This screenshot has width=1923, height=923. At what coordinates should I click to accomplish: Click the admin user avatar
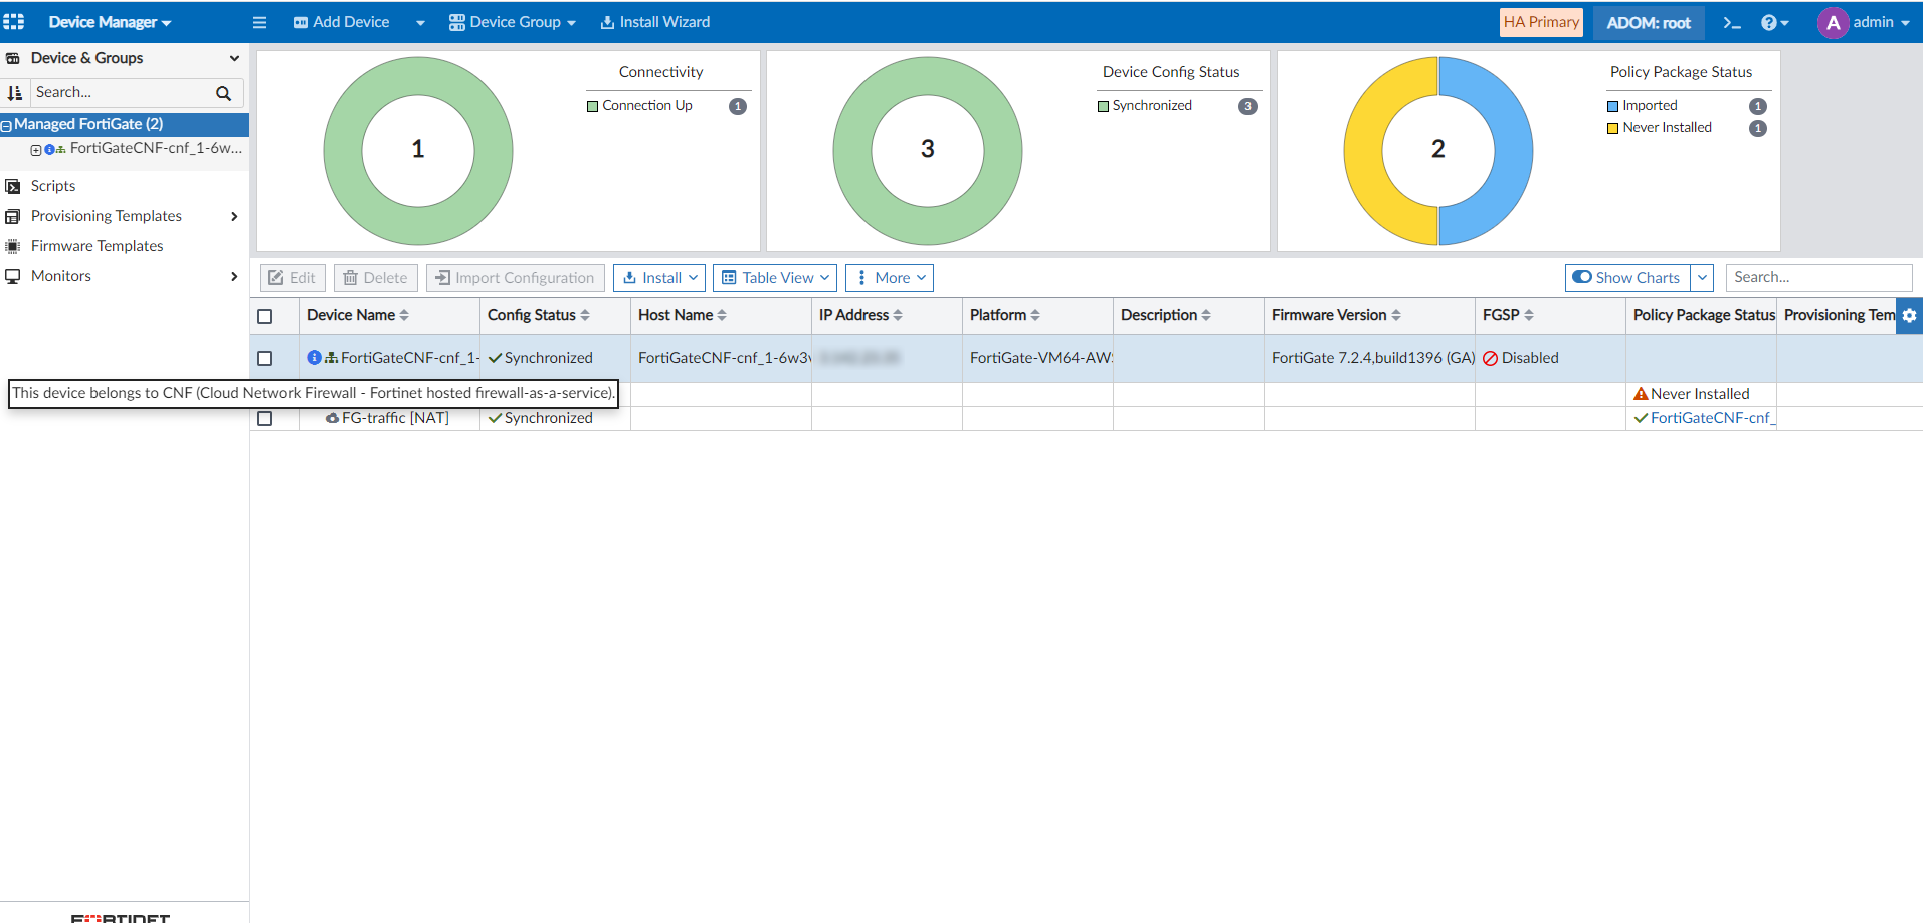pyautogui.click(x=1832, y=23)
